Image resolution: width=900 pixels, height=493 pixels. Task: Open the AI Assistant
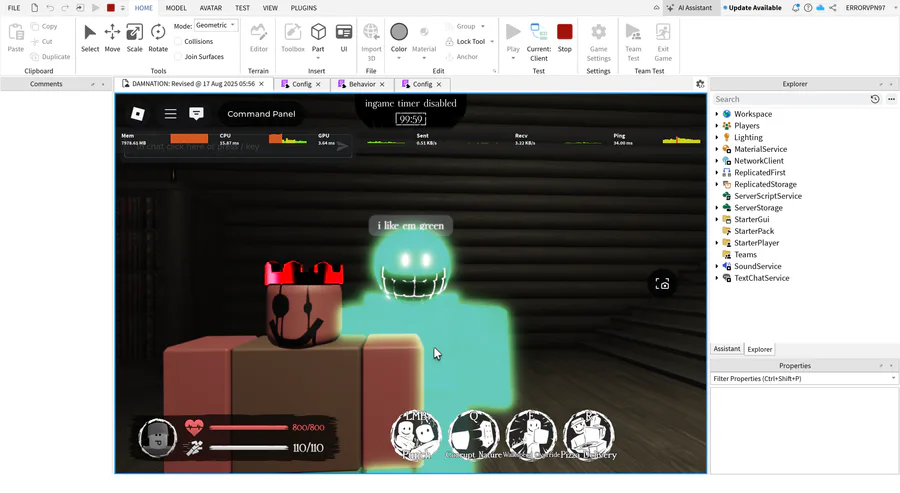689,8
